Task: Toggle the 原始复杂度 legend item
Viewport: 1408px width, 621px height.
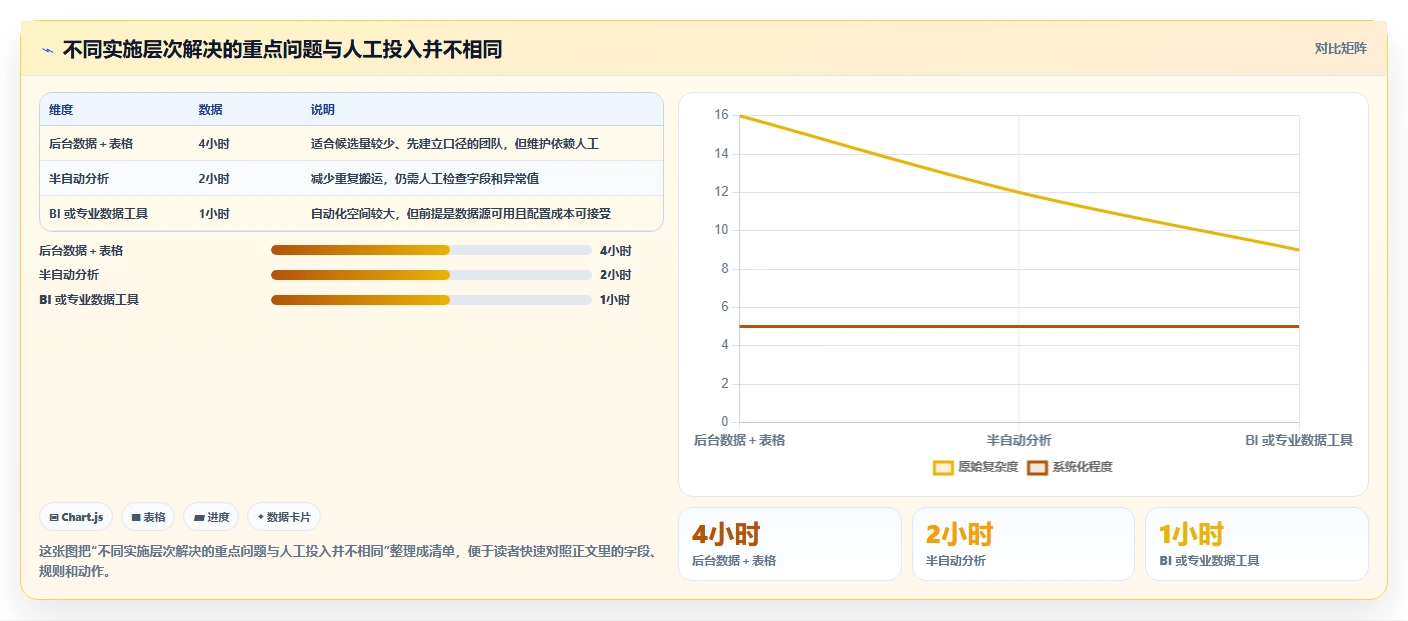Action: (975, 467)
